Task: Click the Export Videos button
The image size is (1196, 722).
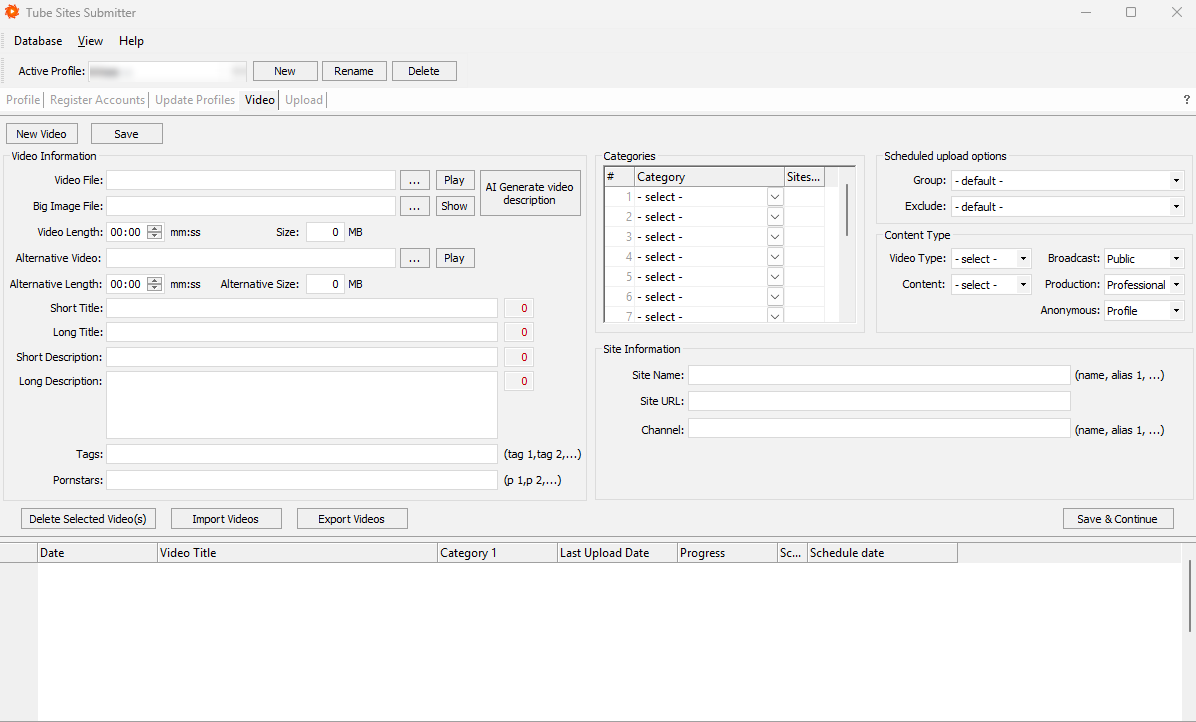Action: [x=352, y=518]
